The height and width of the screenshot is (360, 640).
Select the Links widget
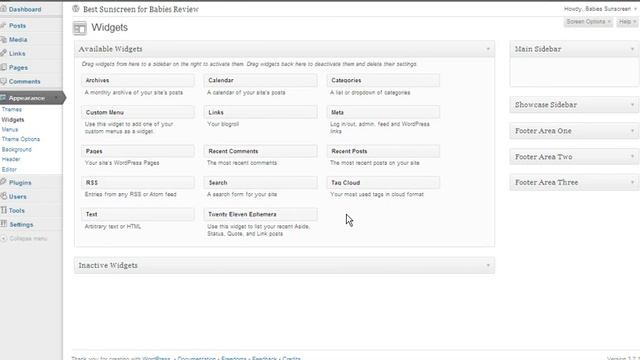coord(260,112)
